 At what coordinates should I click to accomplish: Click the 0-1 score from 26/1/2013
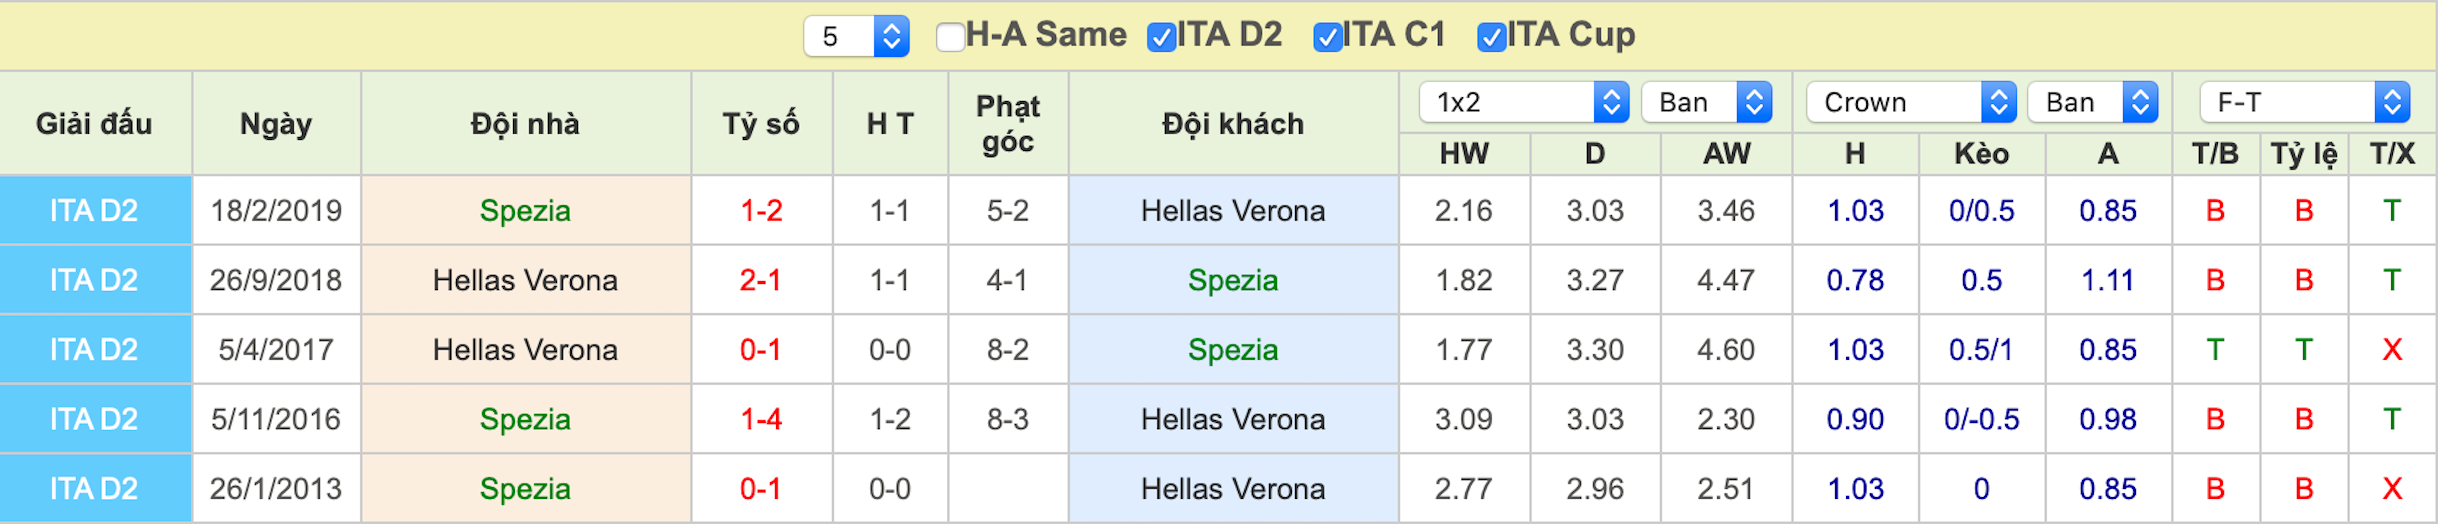[761, 489]
